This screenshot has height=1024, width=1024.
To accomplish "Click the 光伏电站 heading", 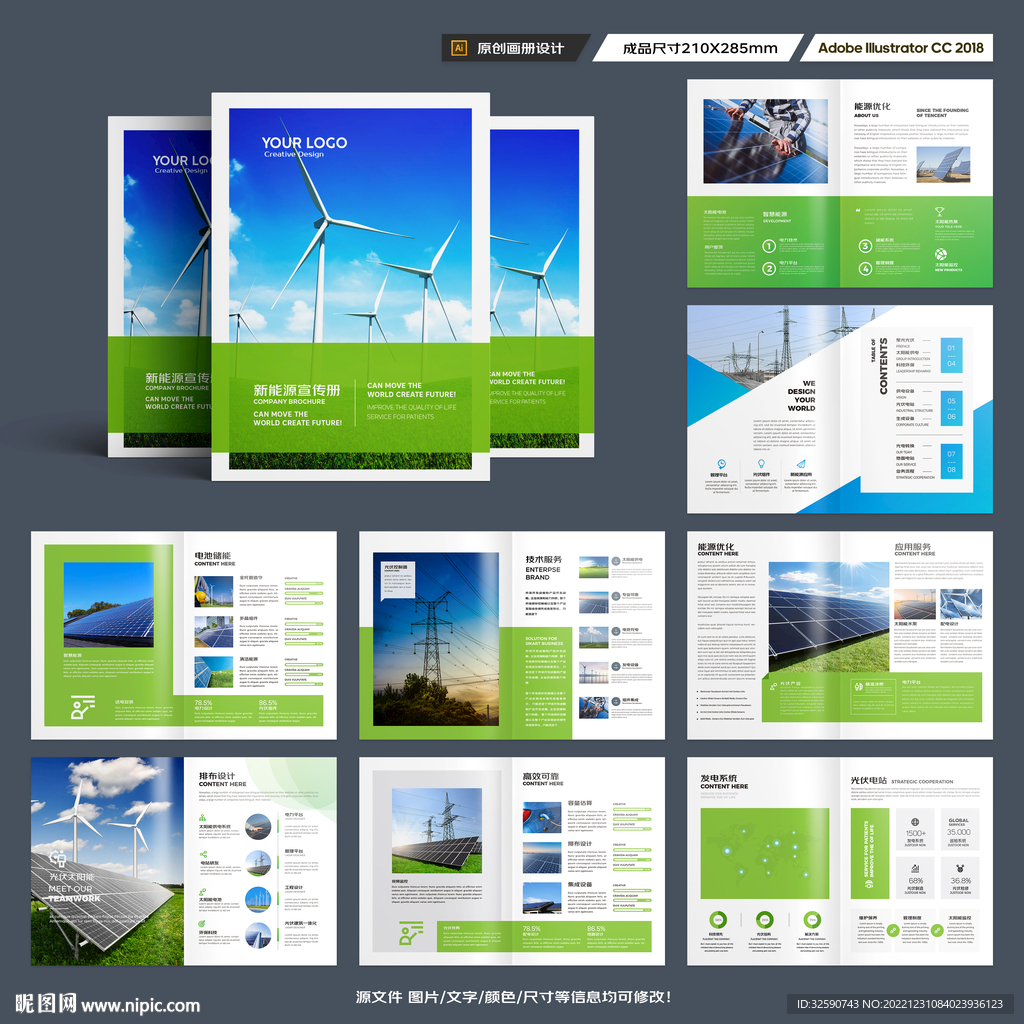I will pos(869,780).
